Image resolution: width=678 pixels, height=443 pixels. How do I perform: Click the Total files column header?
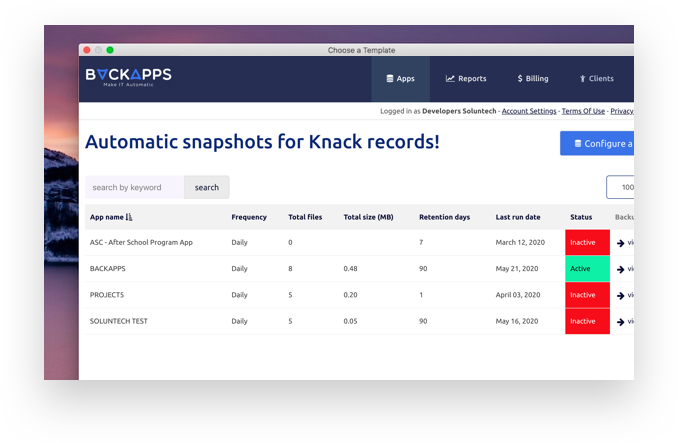pos(305,217)
